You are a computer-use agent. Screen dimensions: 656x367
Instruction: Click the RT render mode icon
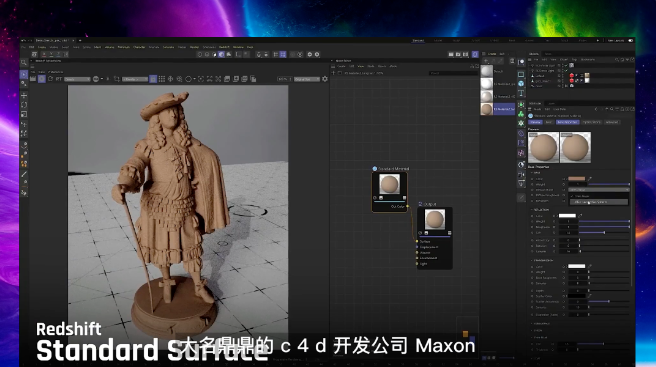tap(59, 79)
